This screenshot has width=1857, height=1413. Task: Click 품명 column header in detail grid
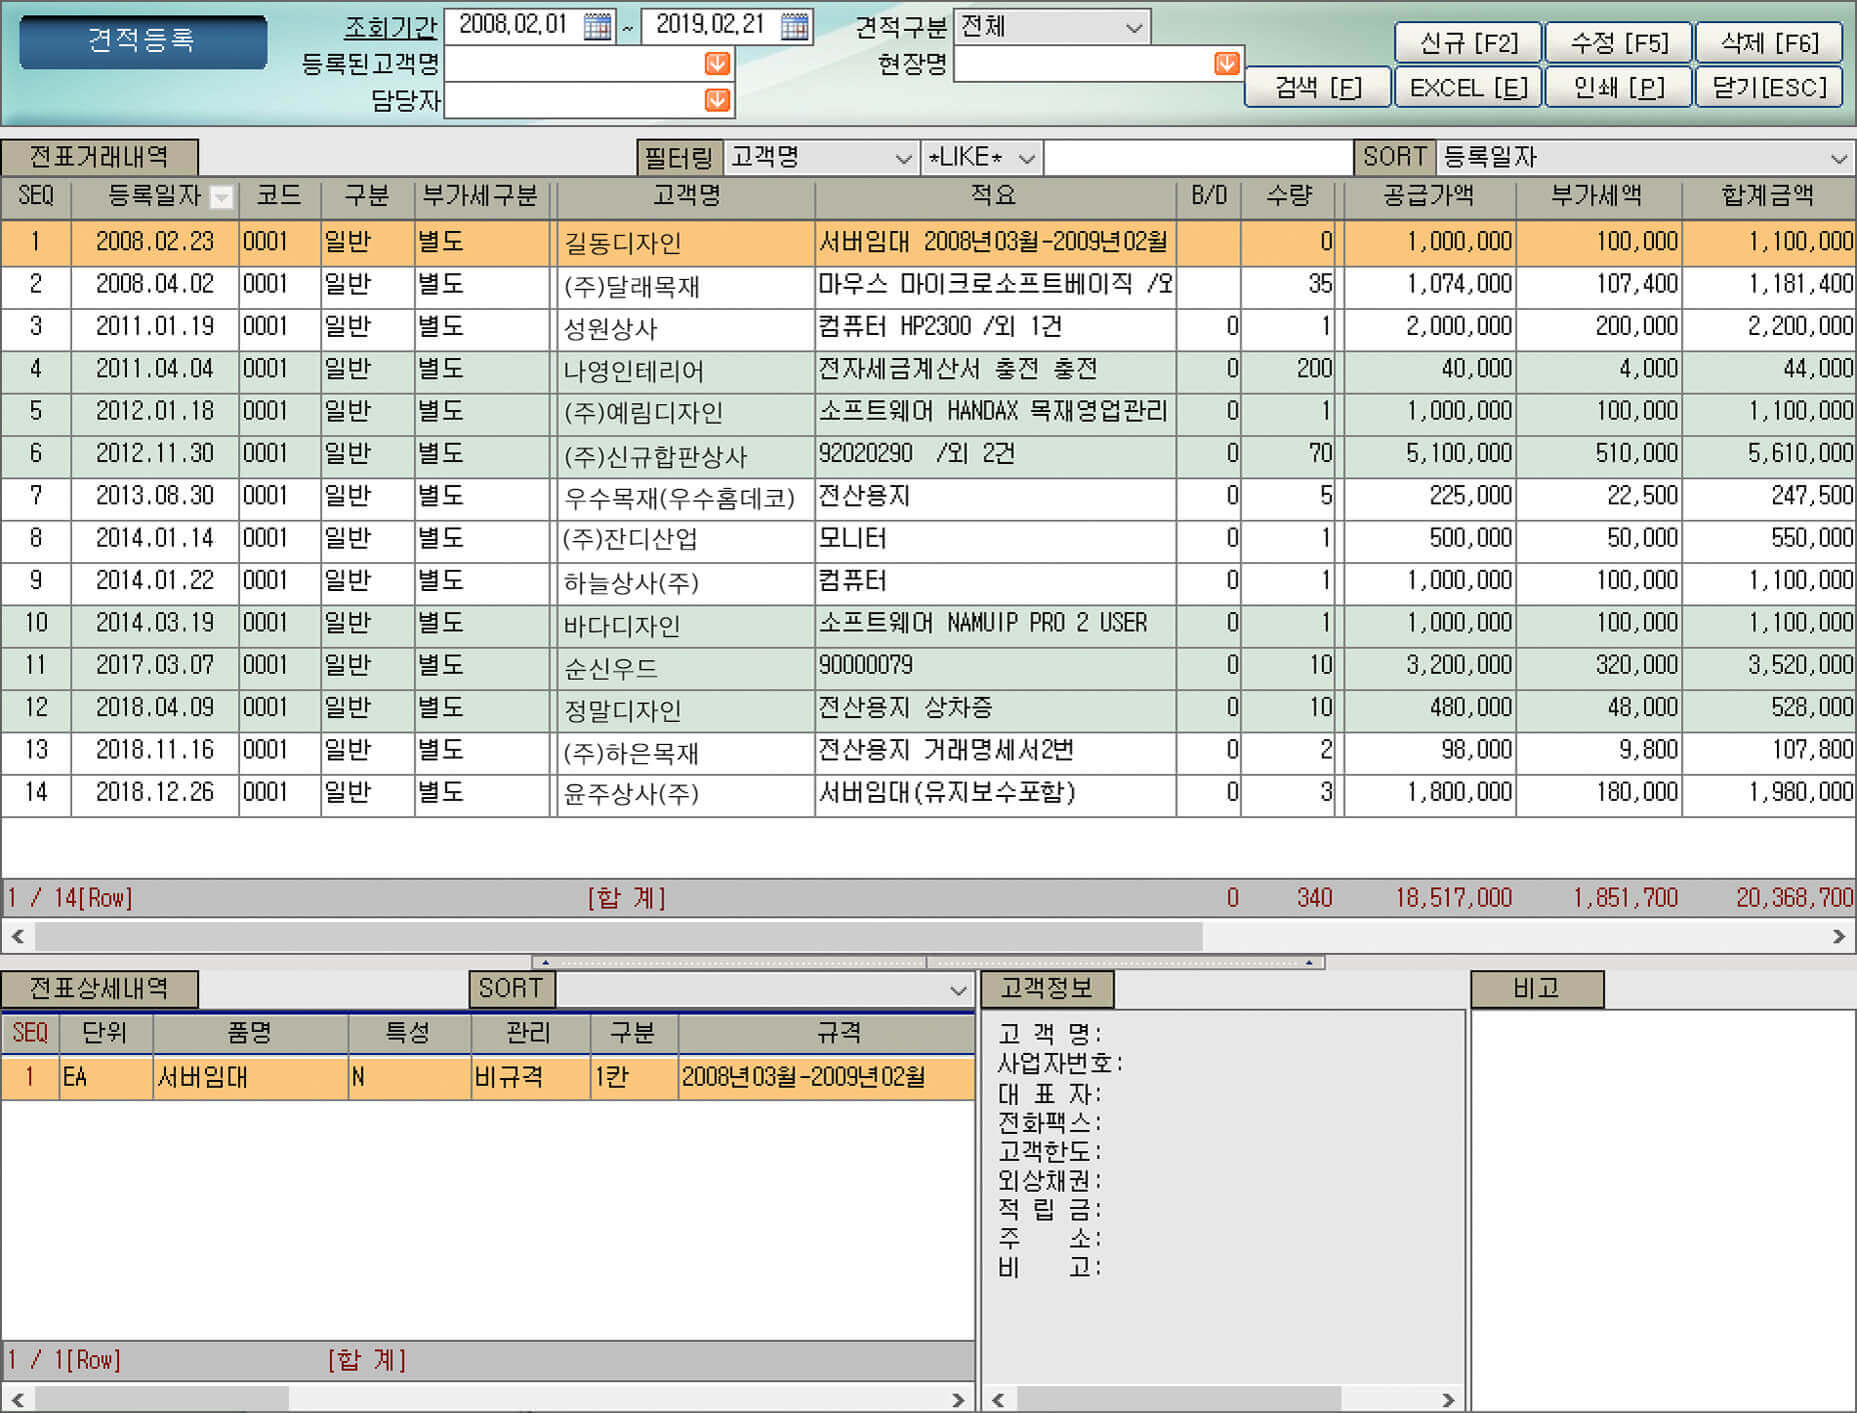[250, 1033]
